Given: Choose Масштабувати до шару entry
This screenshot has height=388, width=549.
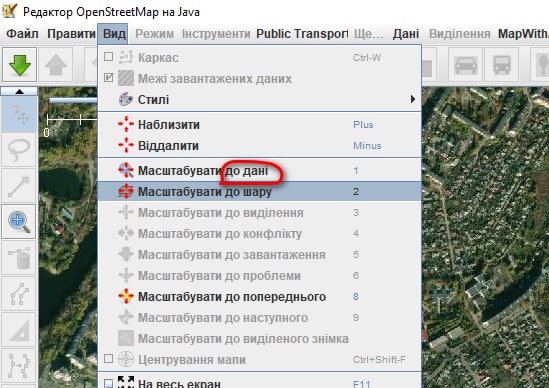Looking at the screenshot, I should (259, 192).
